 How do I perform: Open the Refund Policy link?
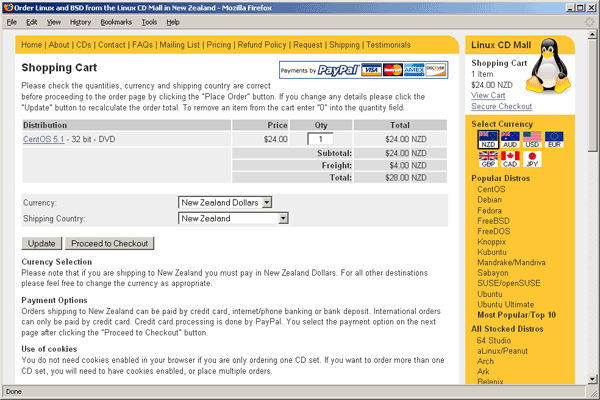[x=262, y=45]
